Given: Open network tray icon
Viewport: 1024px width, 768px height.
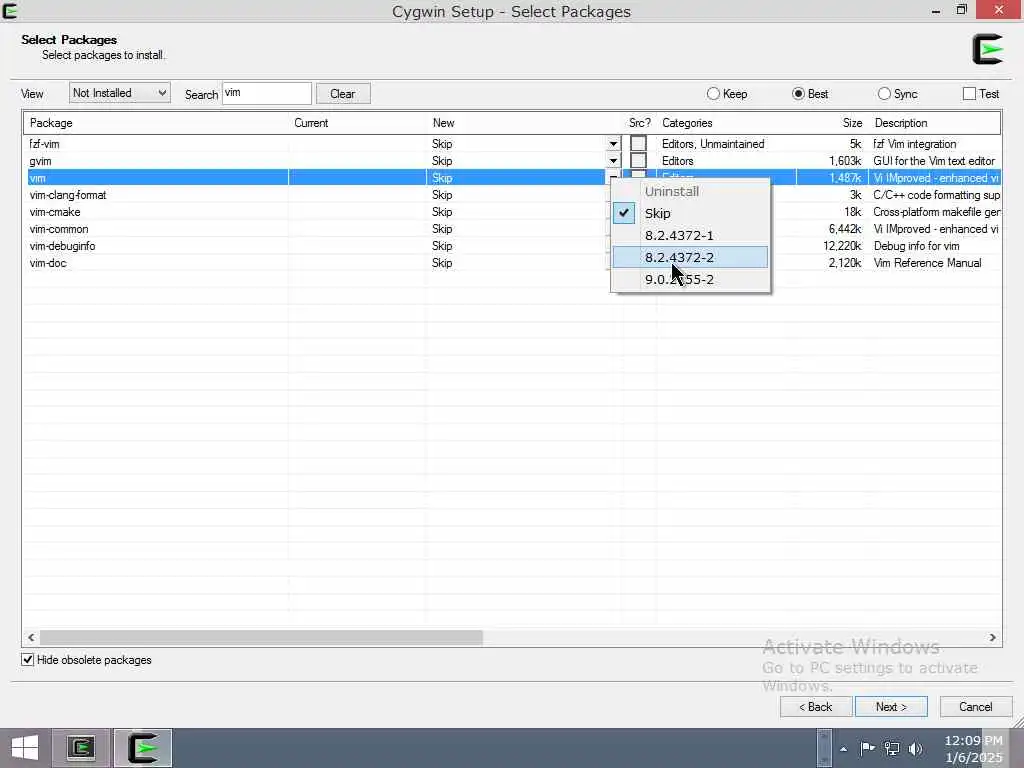Looking at the screenshot, I should pos(891,748).
